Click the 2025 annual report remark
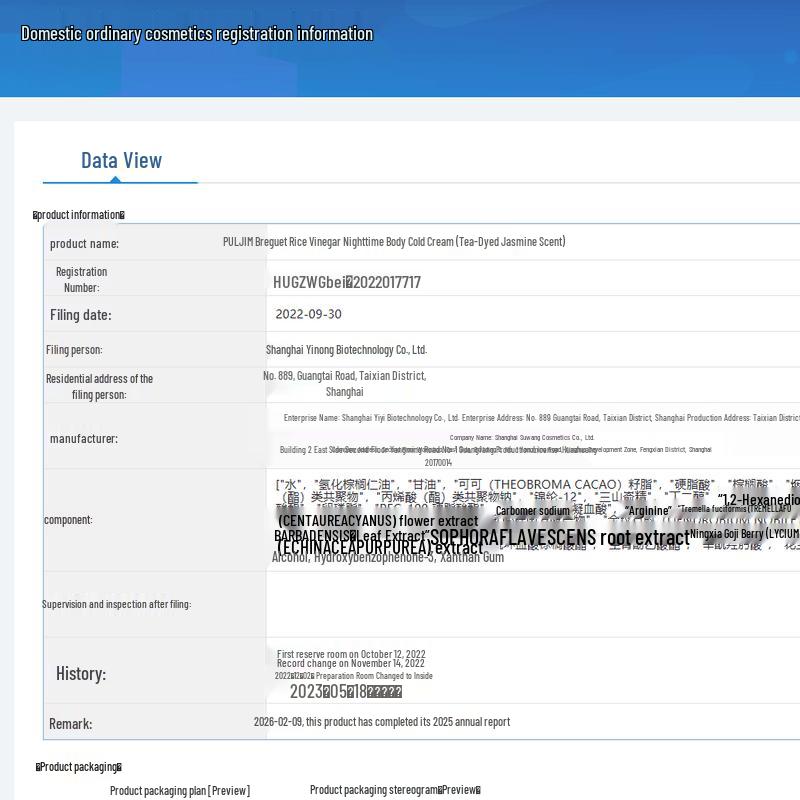Viewport: 800px width, 800px height. pyautogui.click(x=381, y=722)
